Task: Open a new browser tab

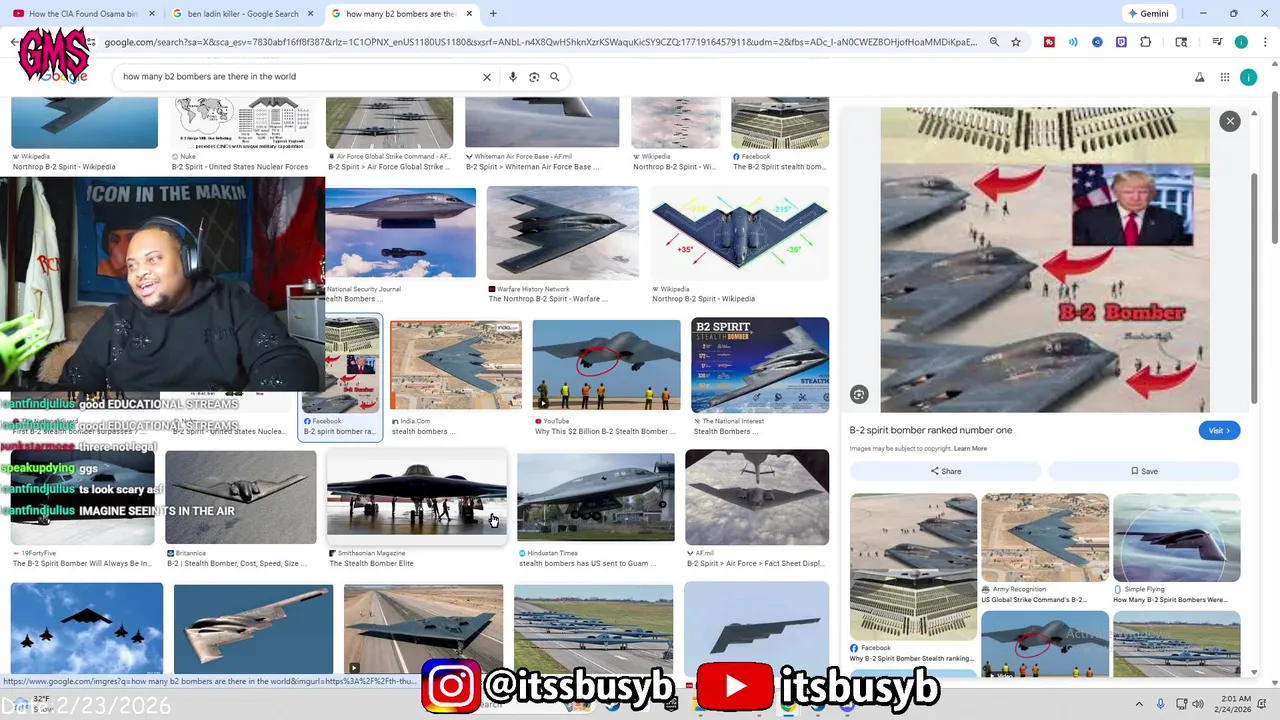Action: pyautogui.click(x=493, y=14)
